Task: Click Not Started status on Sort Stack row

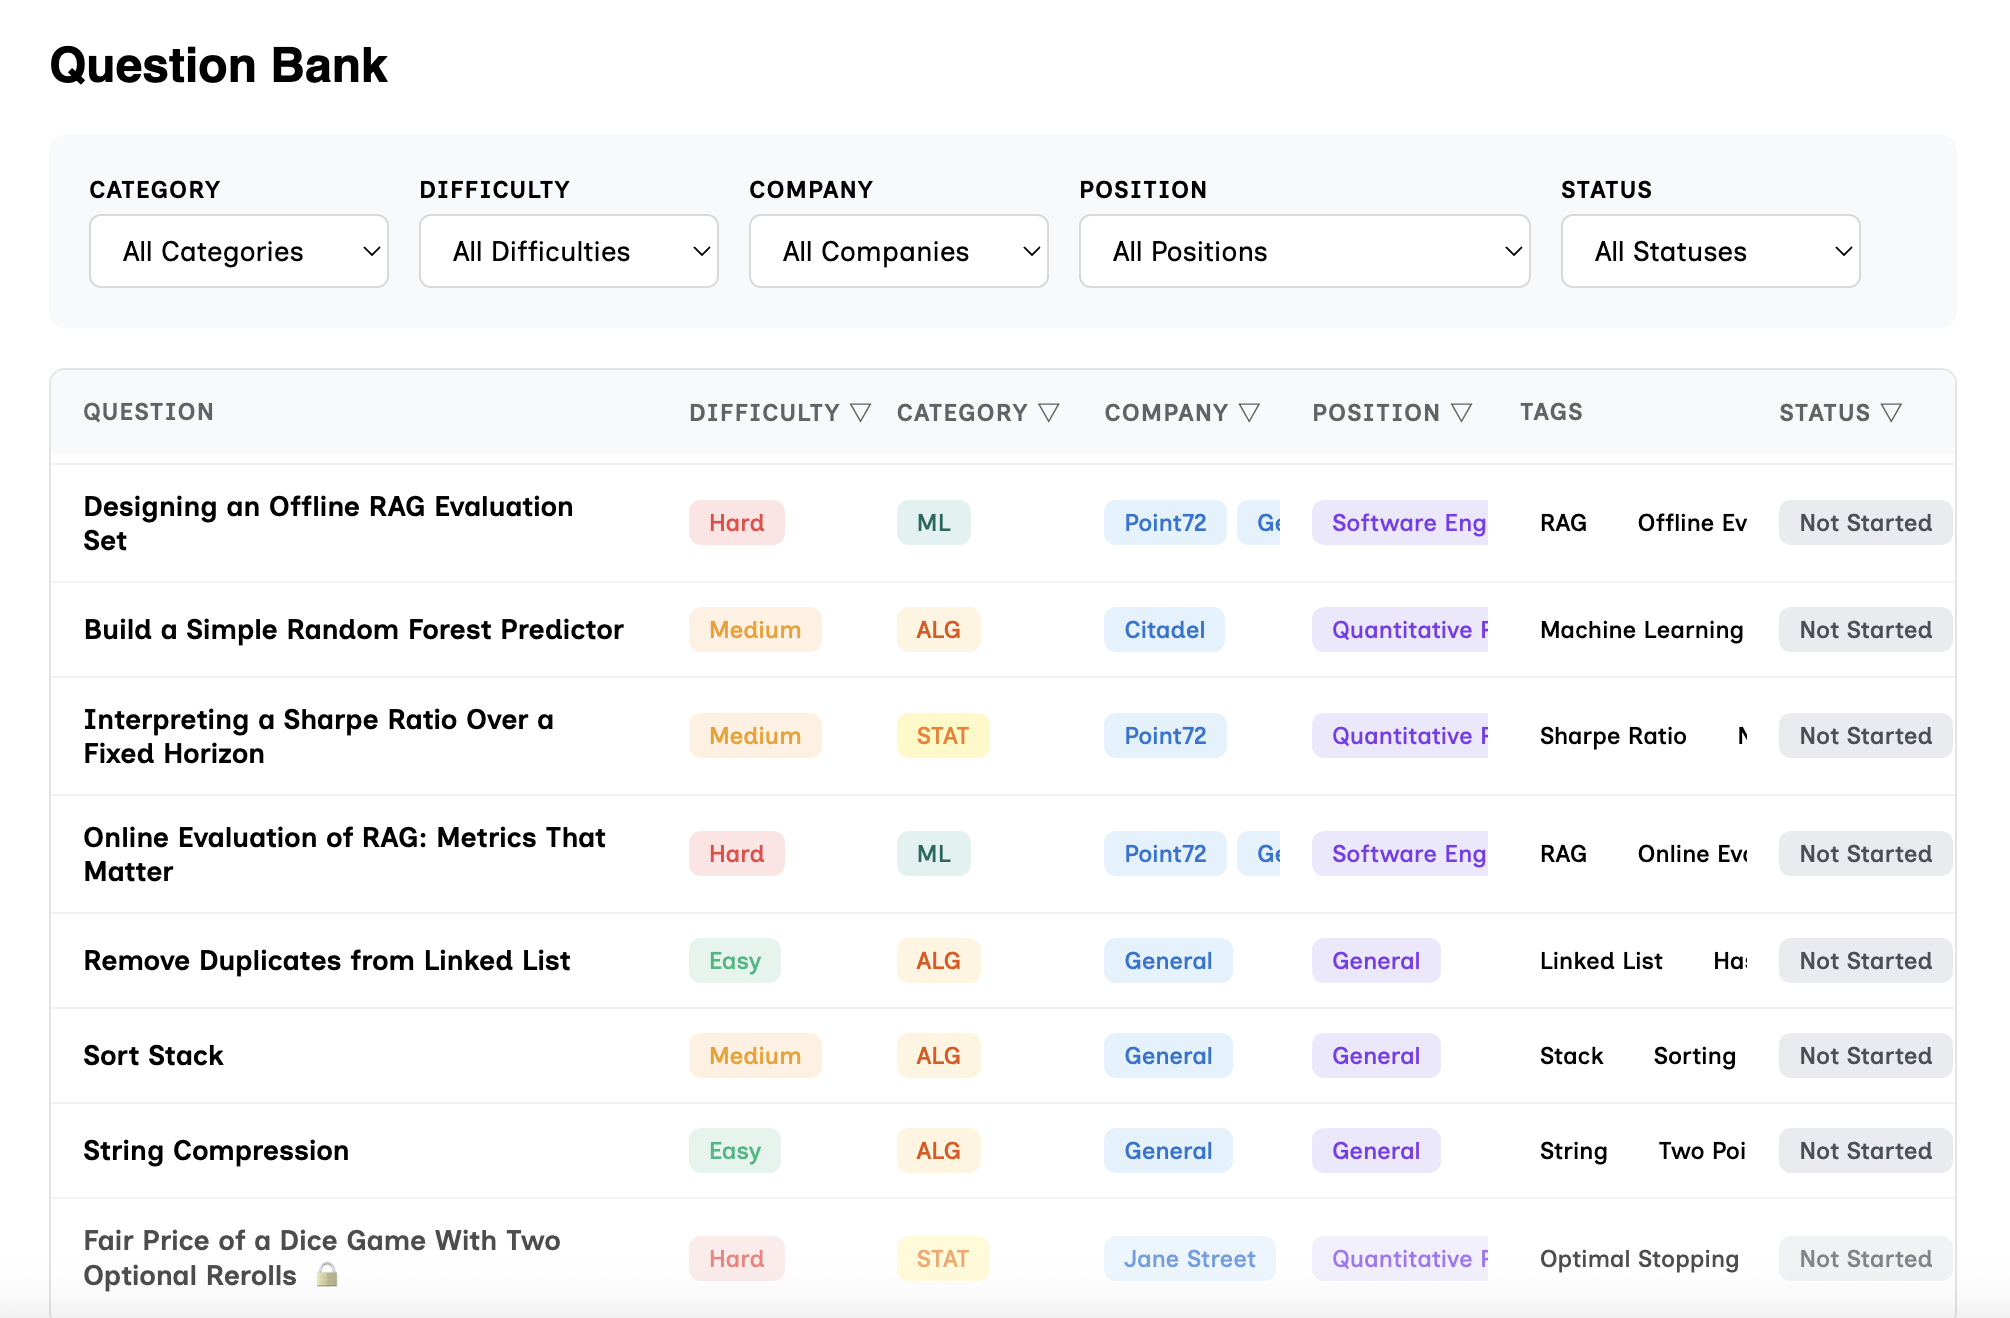Action: pyautogui.click(x=1865, y=1056)
